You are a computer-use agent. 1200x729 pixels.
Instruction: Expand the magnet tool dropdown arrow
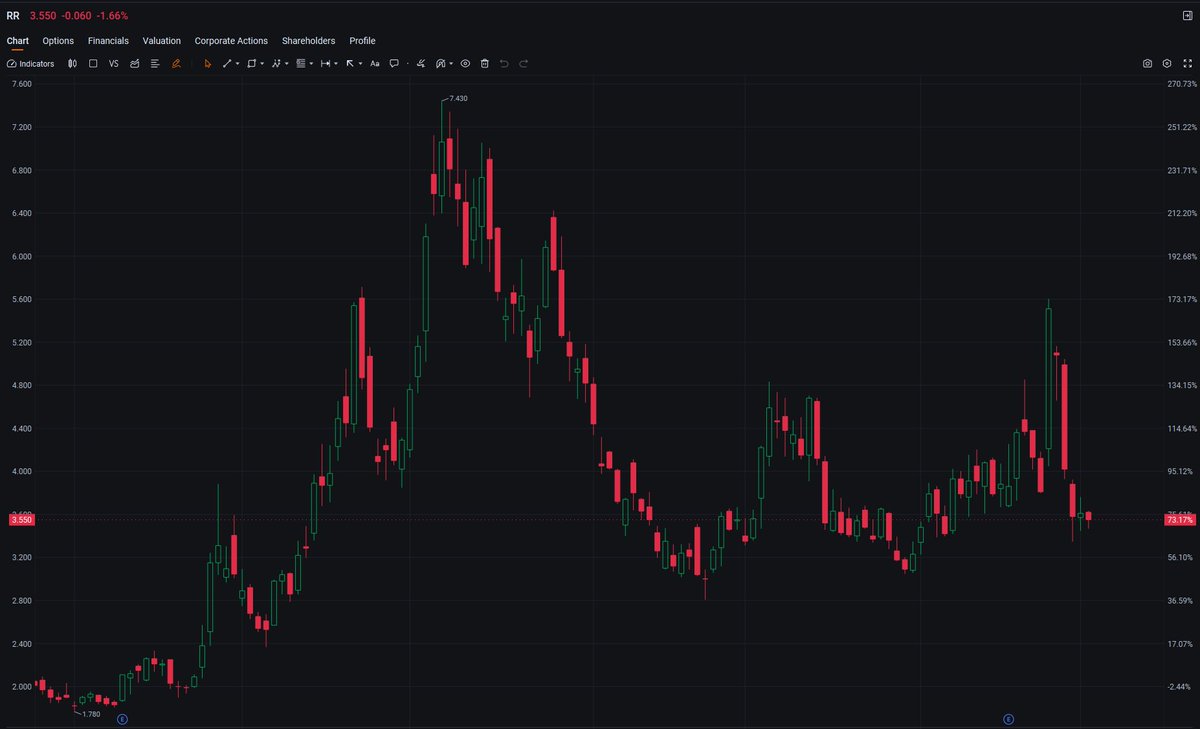[451, 63]
